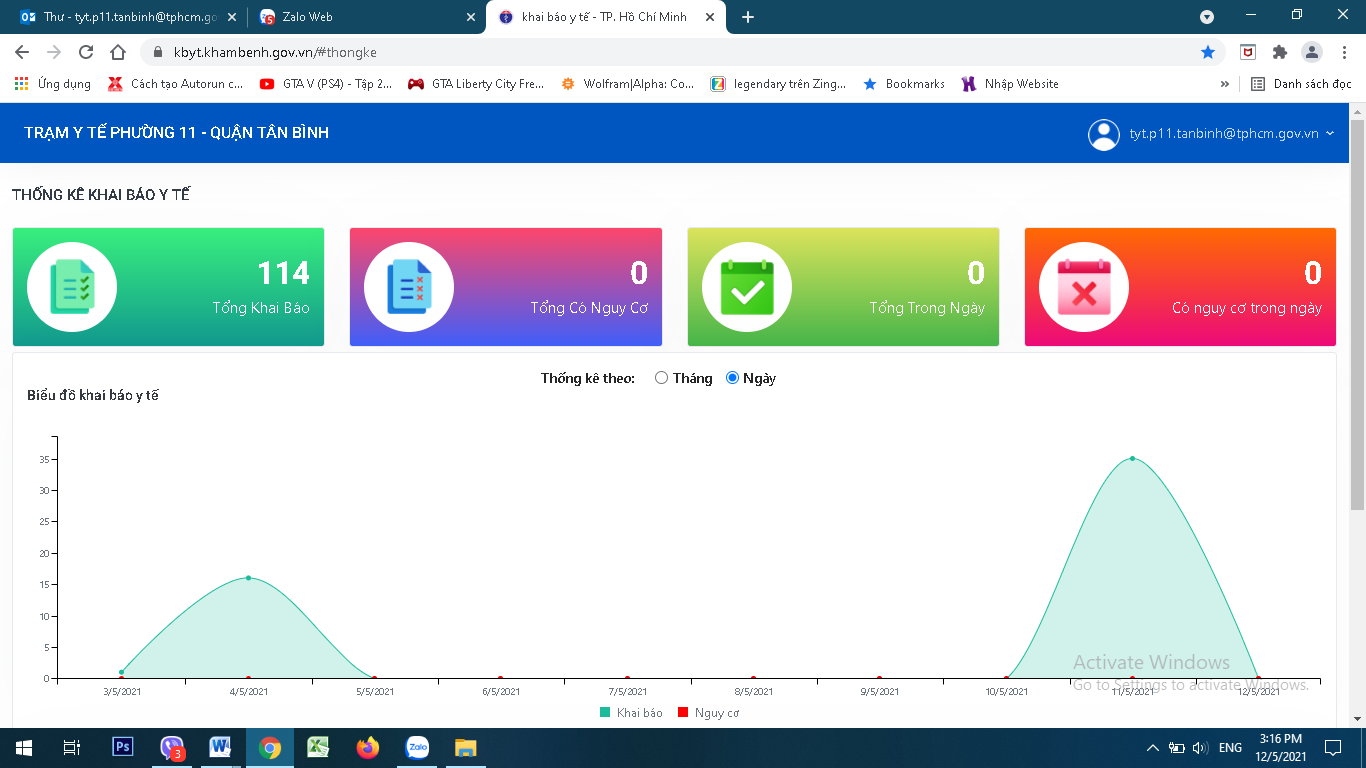
Task: Click the TRẠM Y TẾ PHƯỜNG 11 title
Action: point(176,133)
